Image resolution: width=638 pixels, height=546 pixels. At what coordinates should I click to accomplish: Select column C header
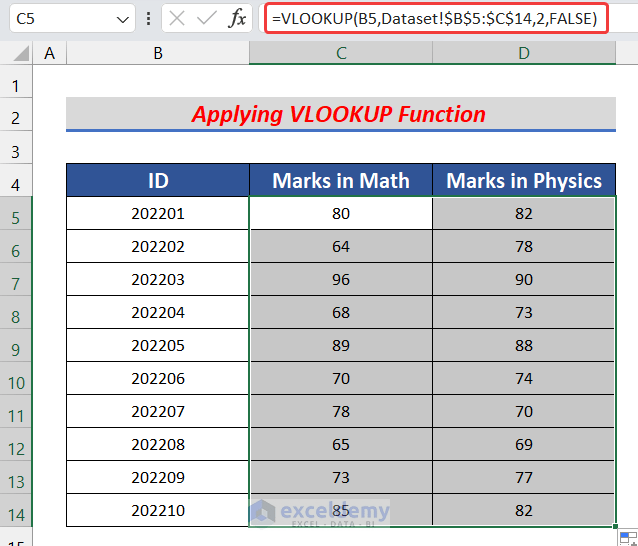click(x=341, y=53)
